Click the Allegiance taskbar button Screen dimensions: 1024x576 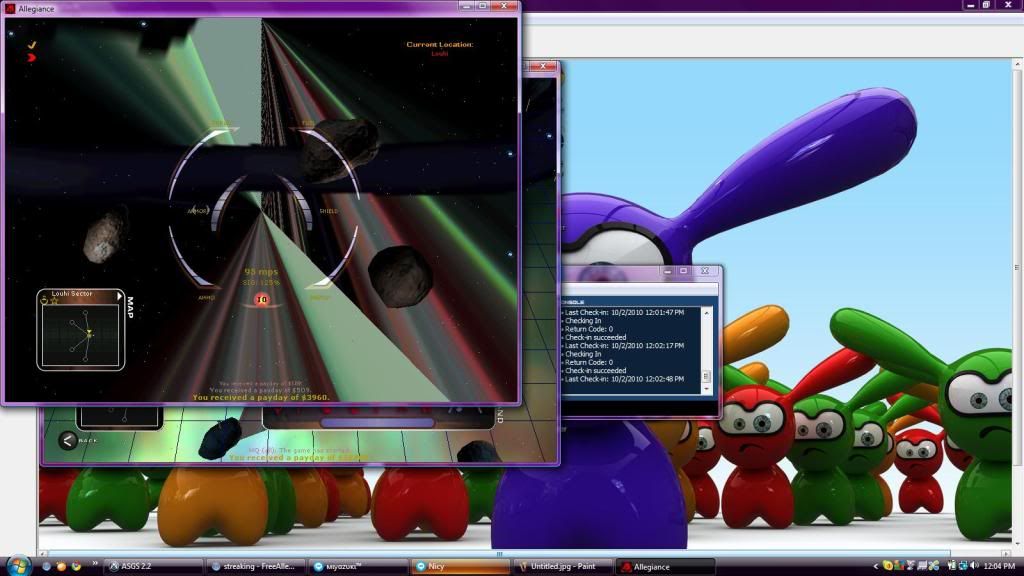tap(663, 566)
